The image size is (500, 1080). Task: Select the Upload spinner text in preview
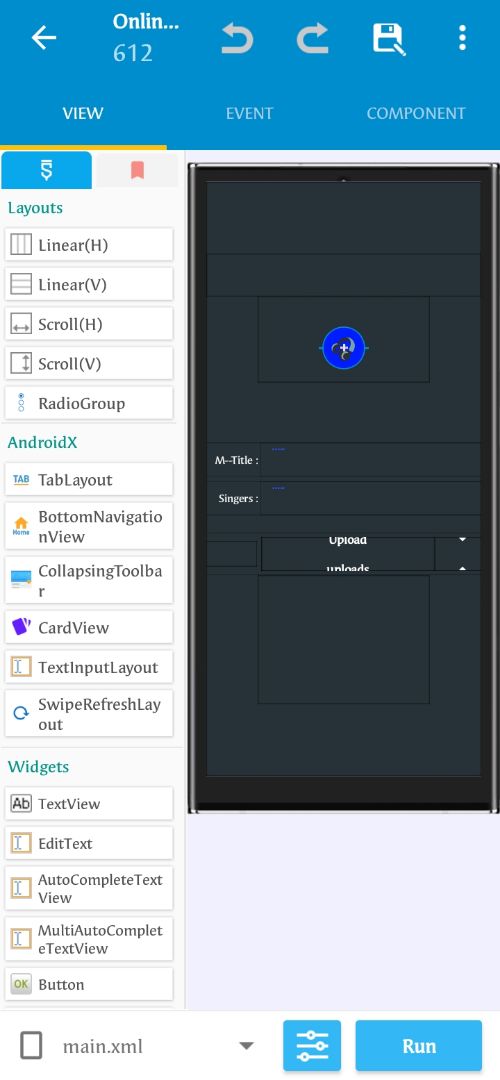click(348, 540)
